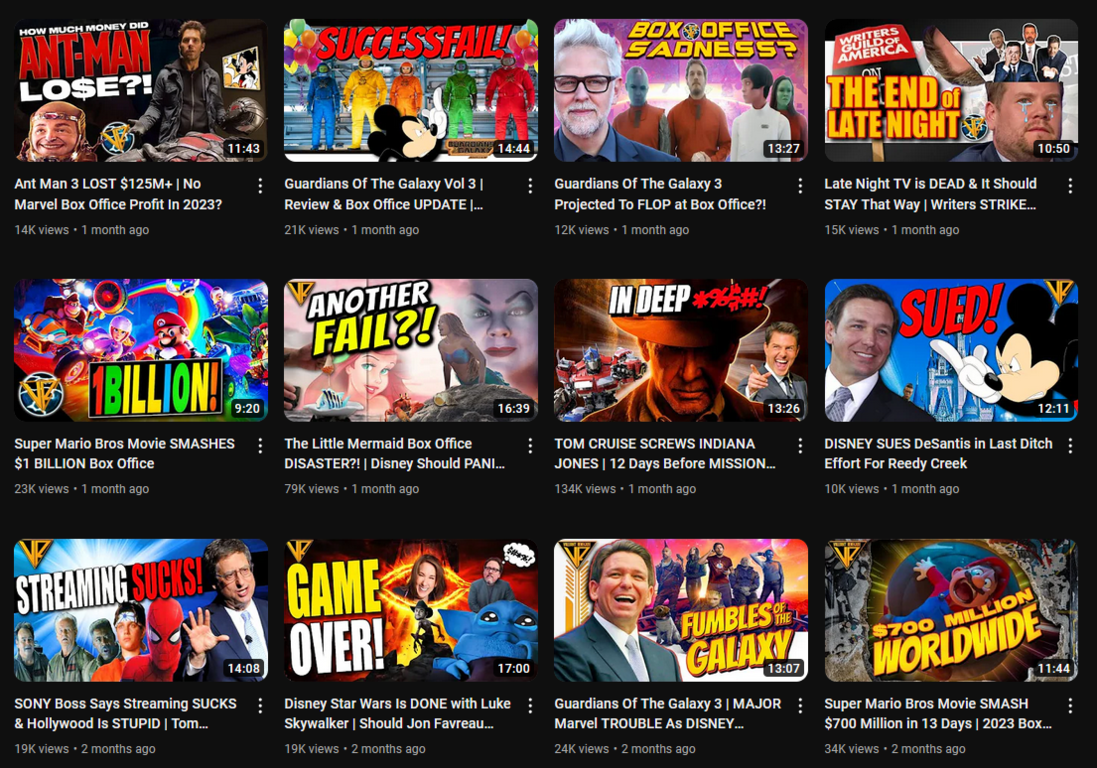Click '10K views' under DeSantis video

point(851,489)
